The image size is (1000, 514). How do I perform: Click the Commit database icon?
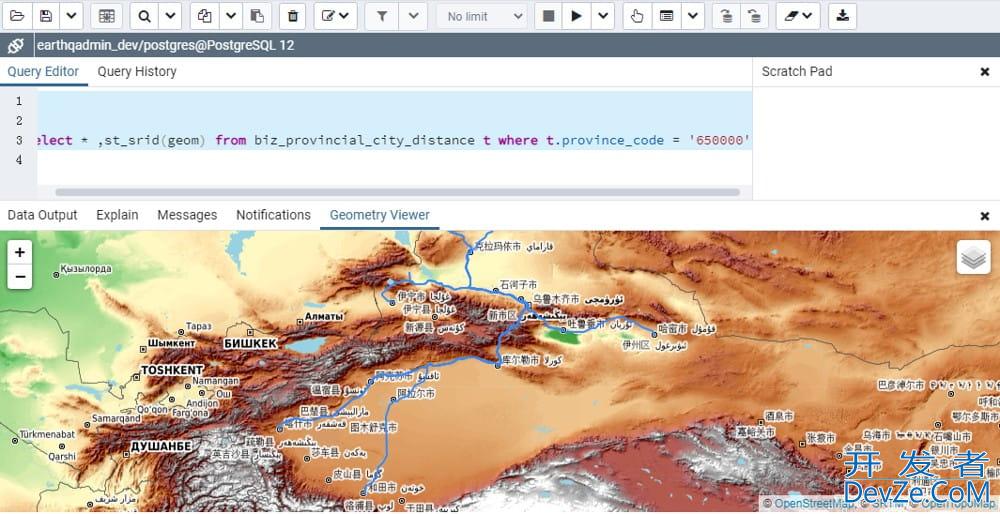coord(725,16)
